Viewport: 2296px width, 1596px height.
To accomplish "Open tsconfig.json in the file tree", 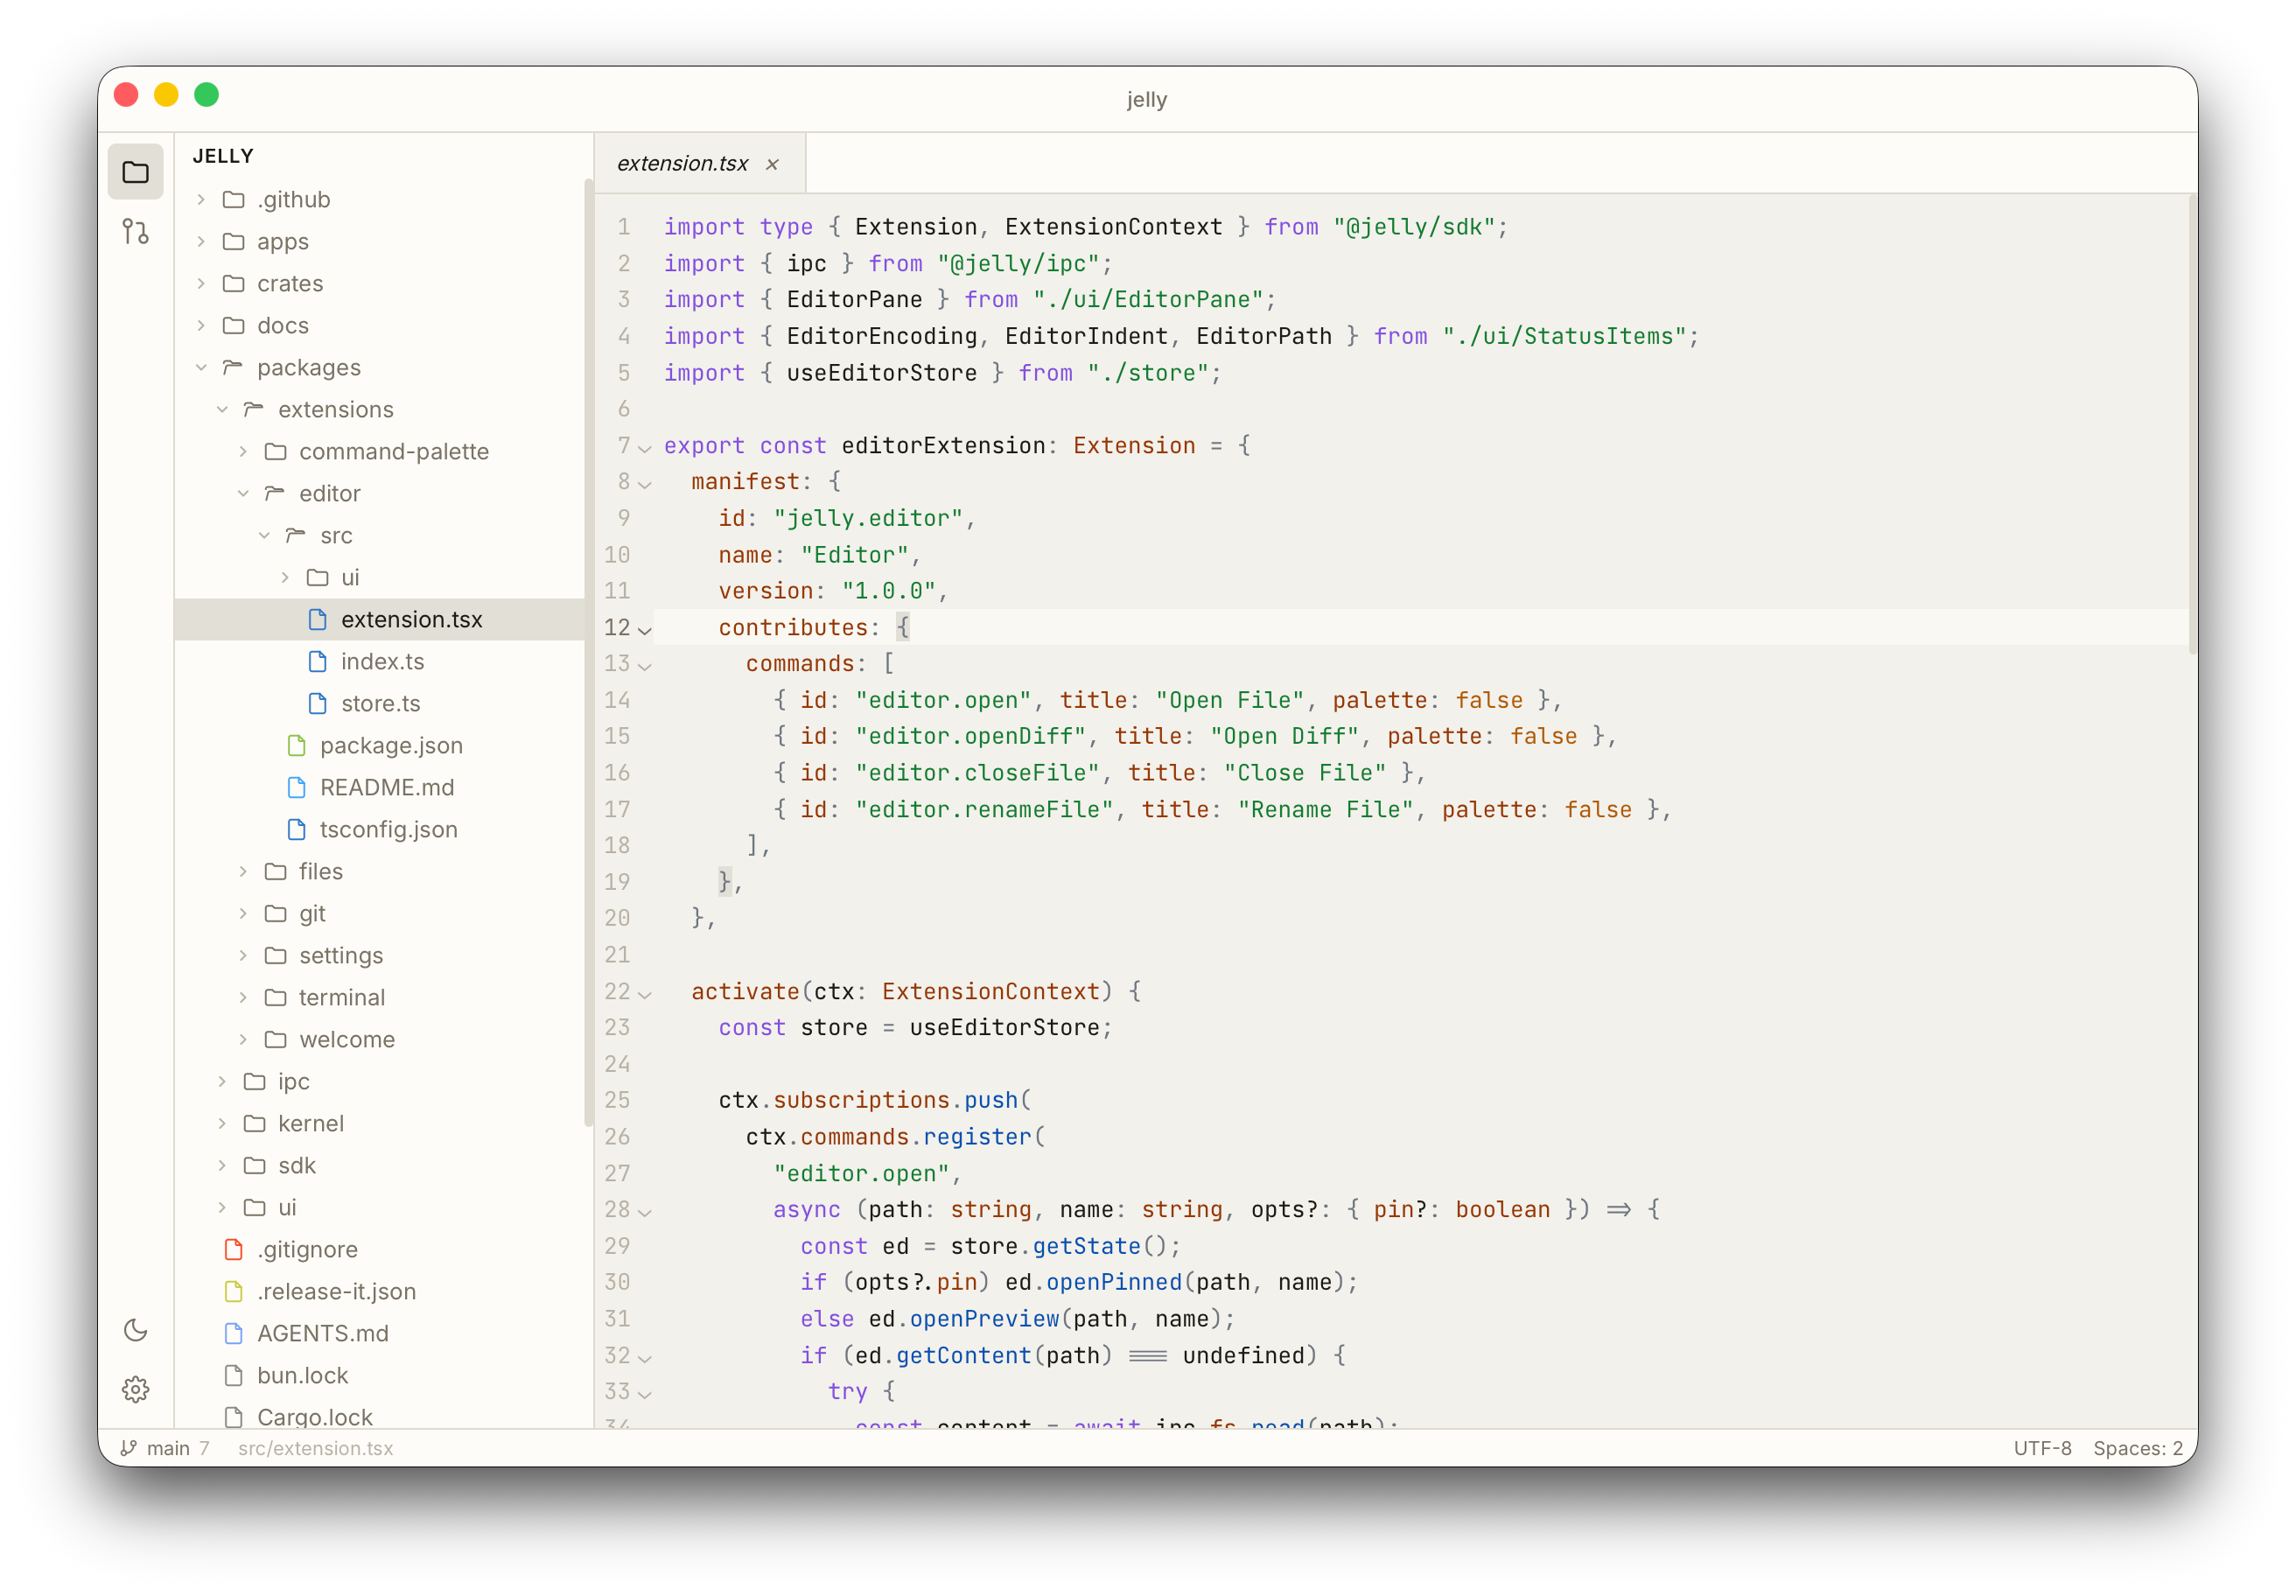I will coord(380,829).
